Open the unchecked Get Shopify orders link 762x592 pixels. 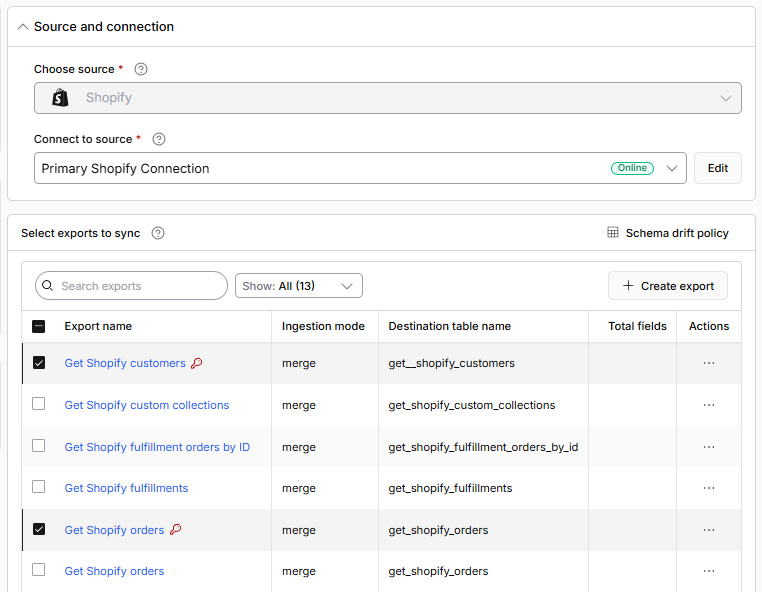tap(114, 571)
